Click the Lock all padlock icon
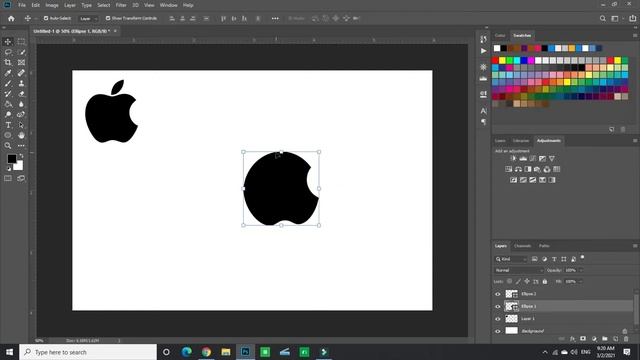Viewport: 640px width, 360px height. [544, 281]
